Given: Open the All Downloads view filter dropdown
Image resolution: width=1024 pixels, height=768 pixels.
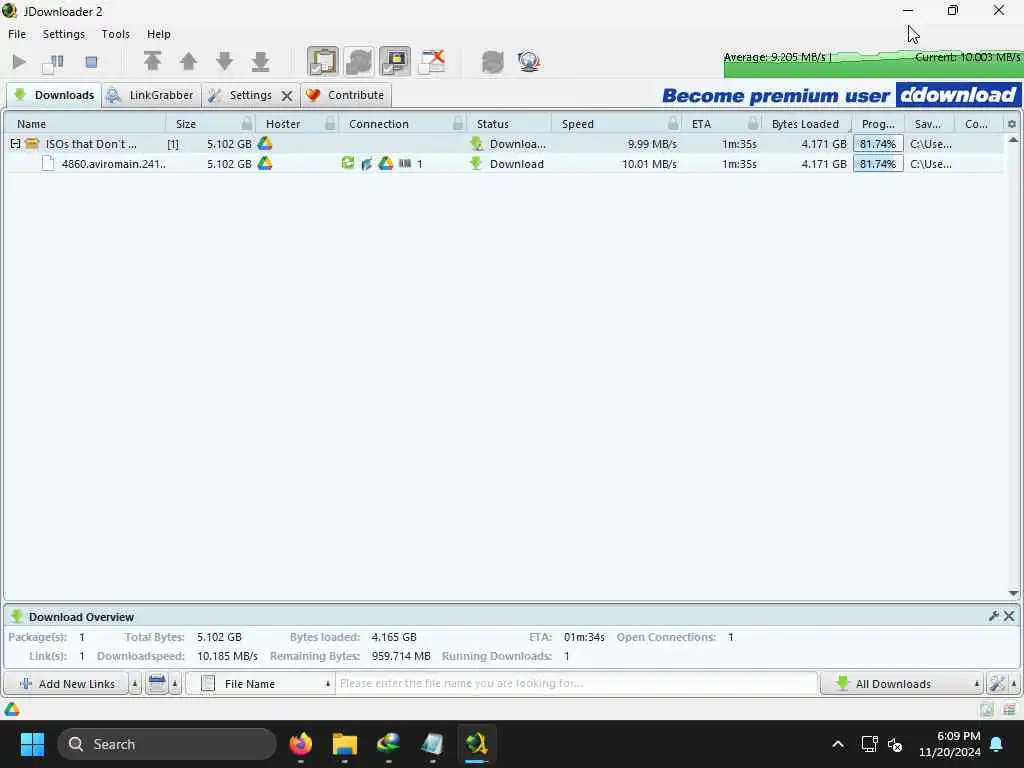Looking at the screenshot, I should tap(902, 684).
